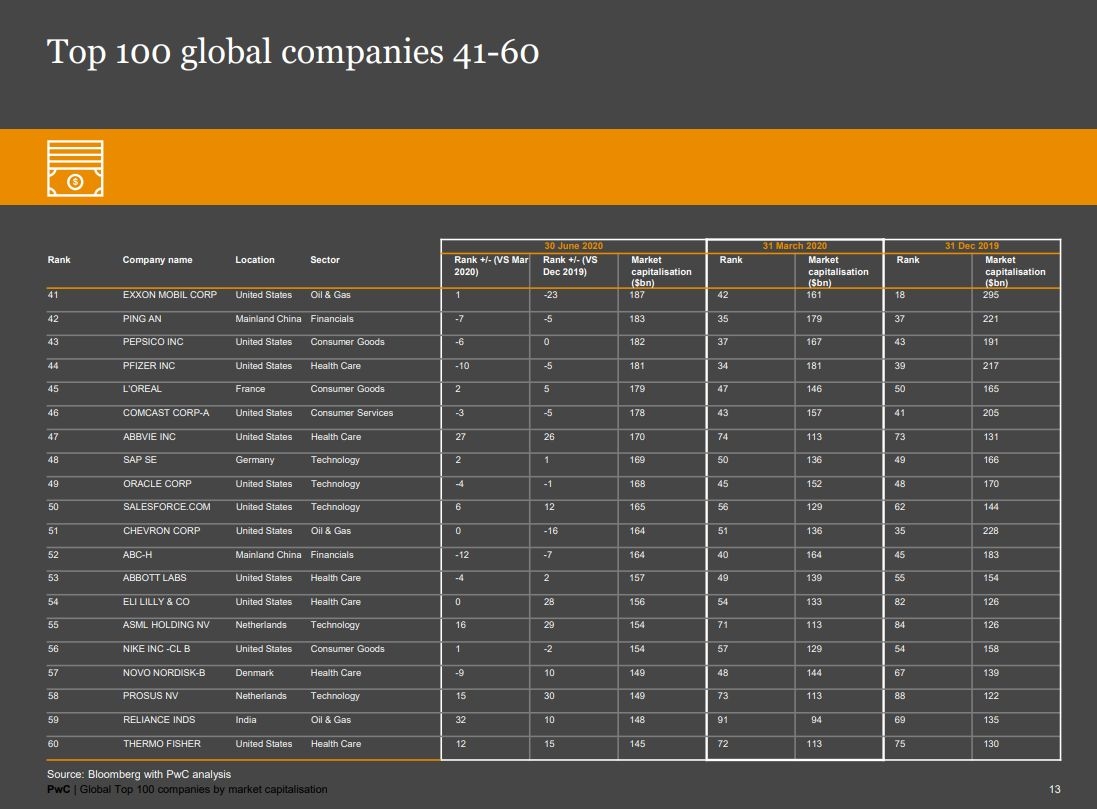Click 'France' location in L'OREAL row
Screen dimensions: 1097x809
(250, 388)
